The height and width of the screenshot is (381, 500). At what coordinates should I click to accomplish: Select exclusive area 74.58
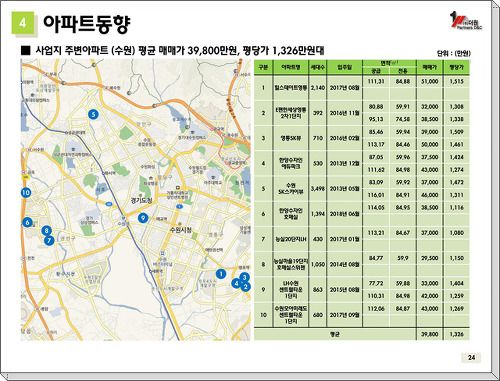pos(403,119)
